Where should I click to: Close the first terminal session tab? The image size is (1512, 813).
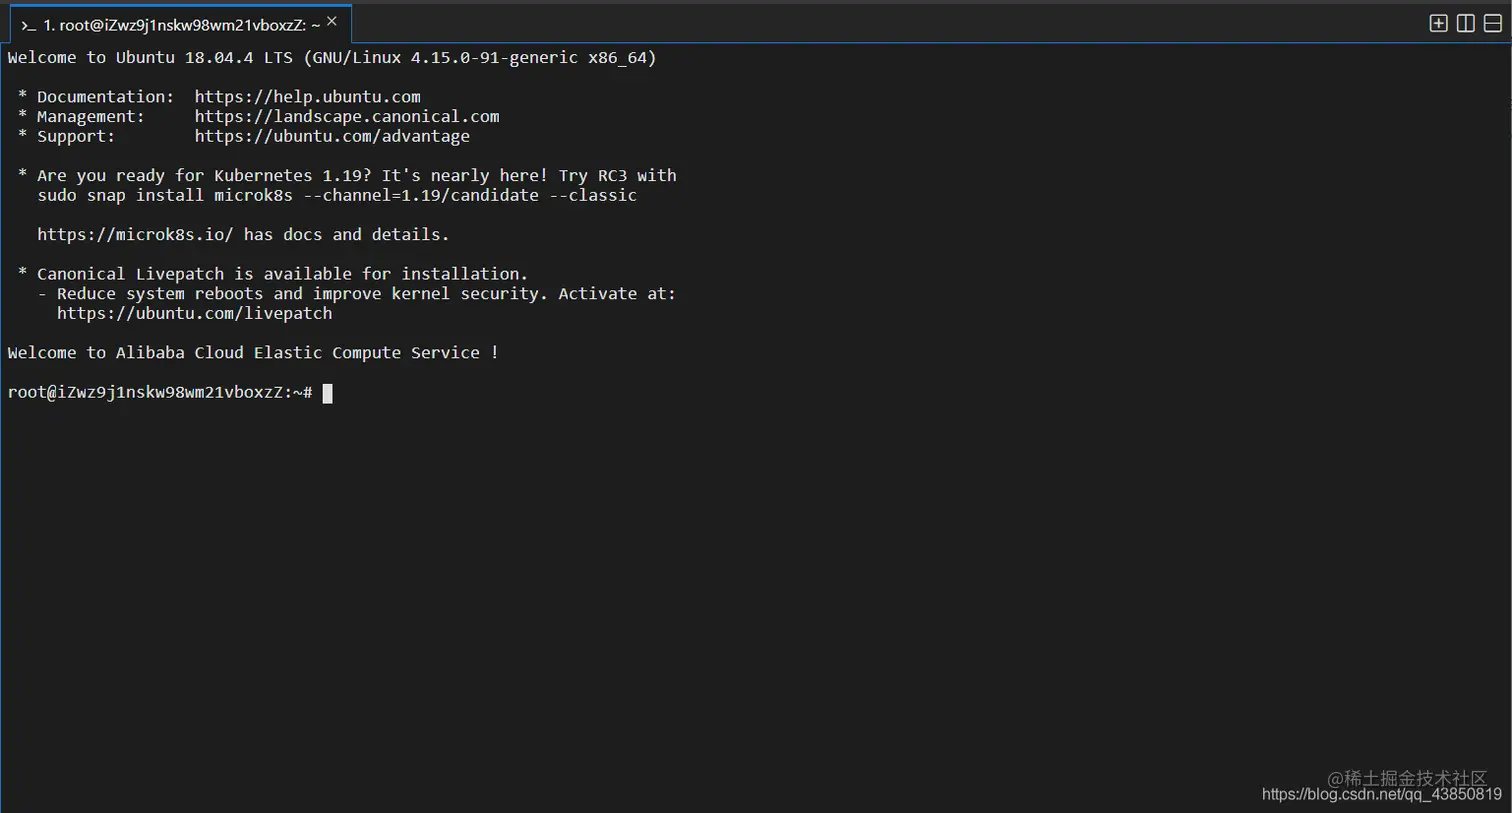[x=332, y=21]
